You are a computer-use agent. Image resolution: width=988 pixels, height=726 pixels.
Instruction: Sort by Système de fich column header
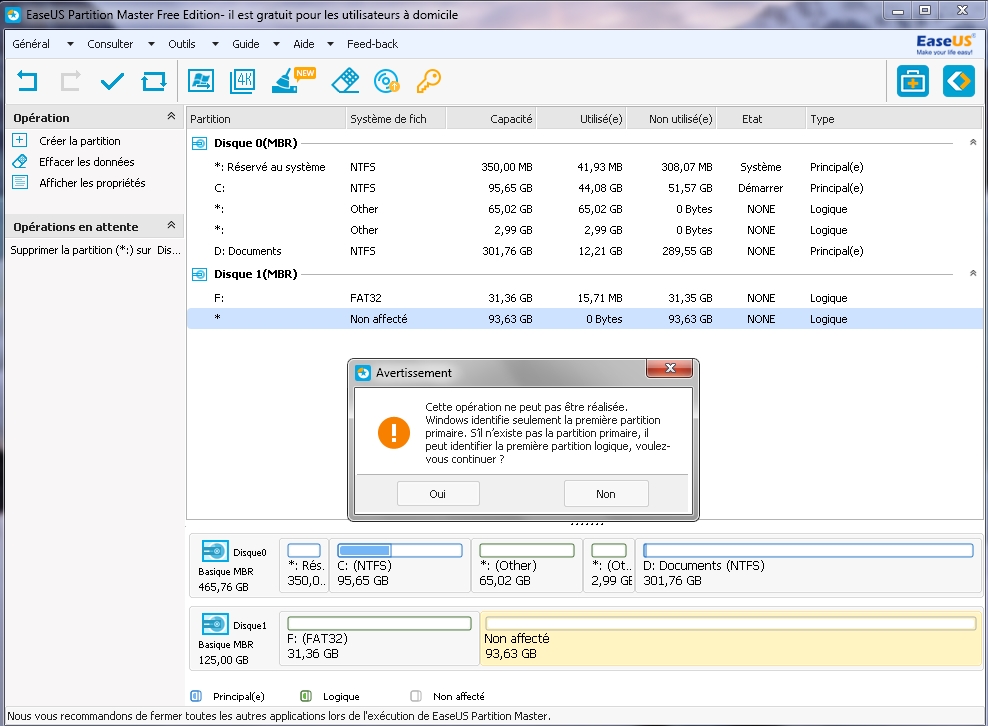[396, 118]
